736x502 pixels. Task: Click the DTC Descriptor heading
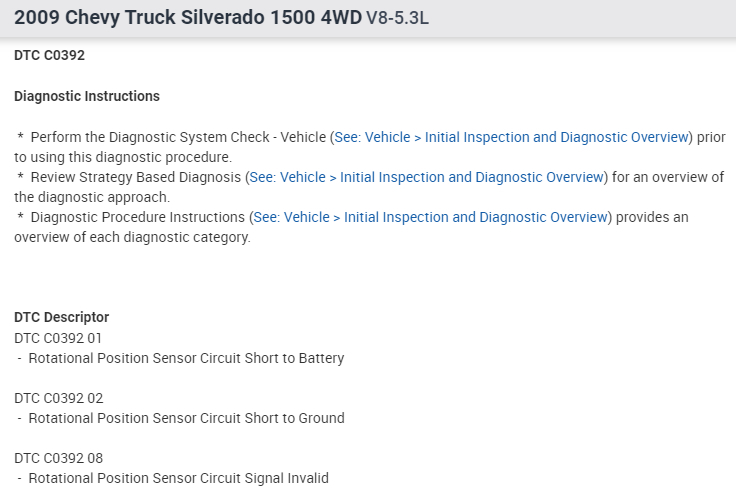[x=62, y=317]
